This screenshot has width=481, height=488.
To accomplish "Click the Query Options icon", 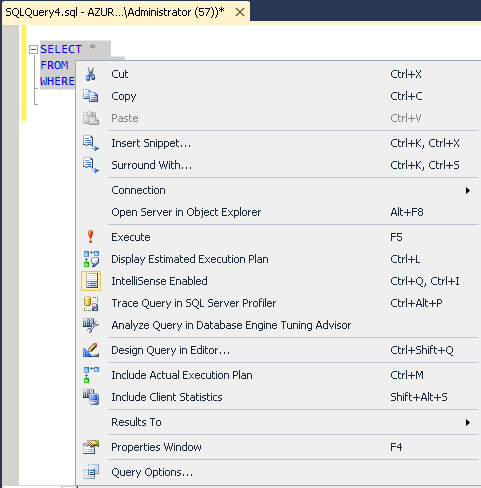I will click(91, 472).
